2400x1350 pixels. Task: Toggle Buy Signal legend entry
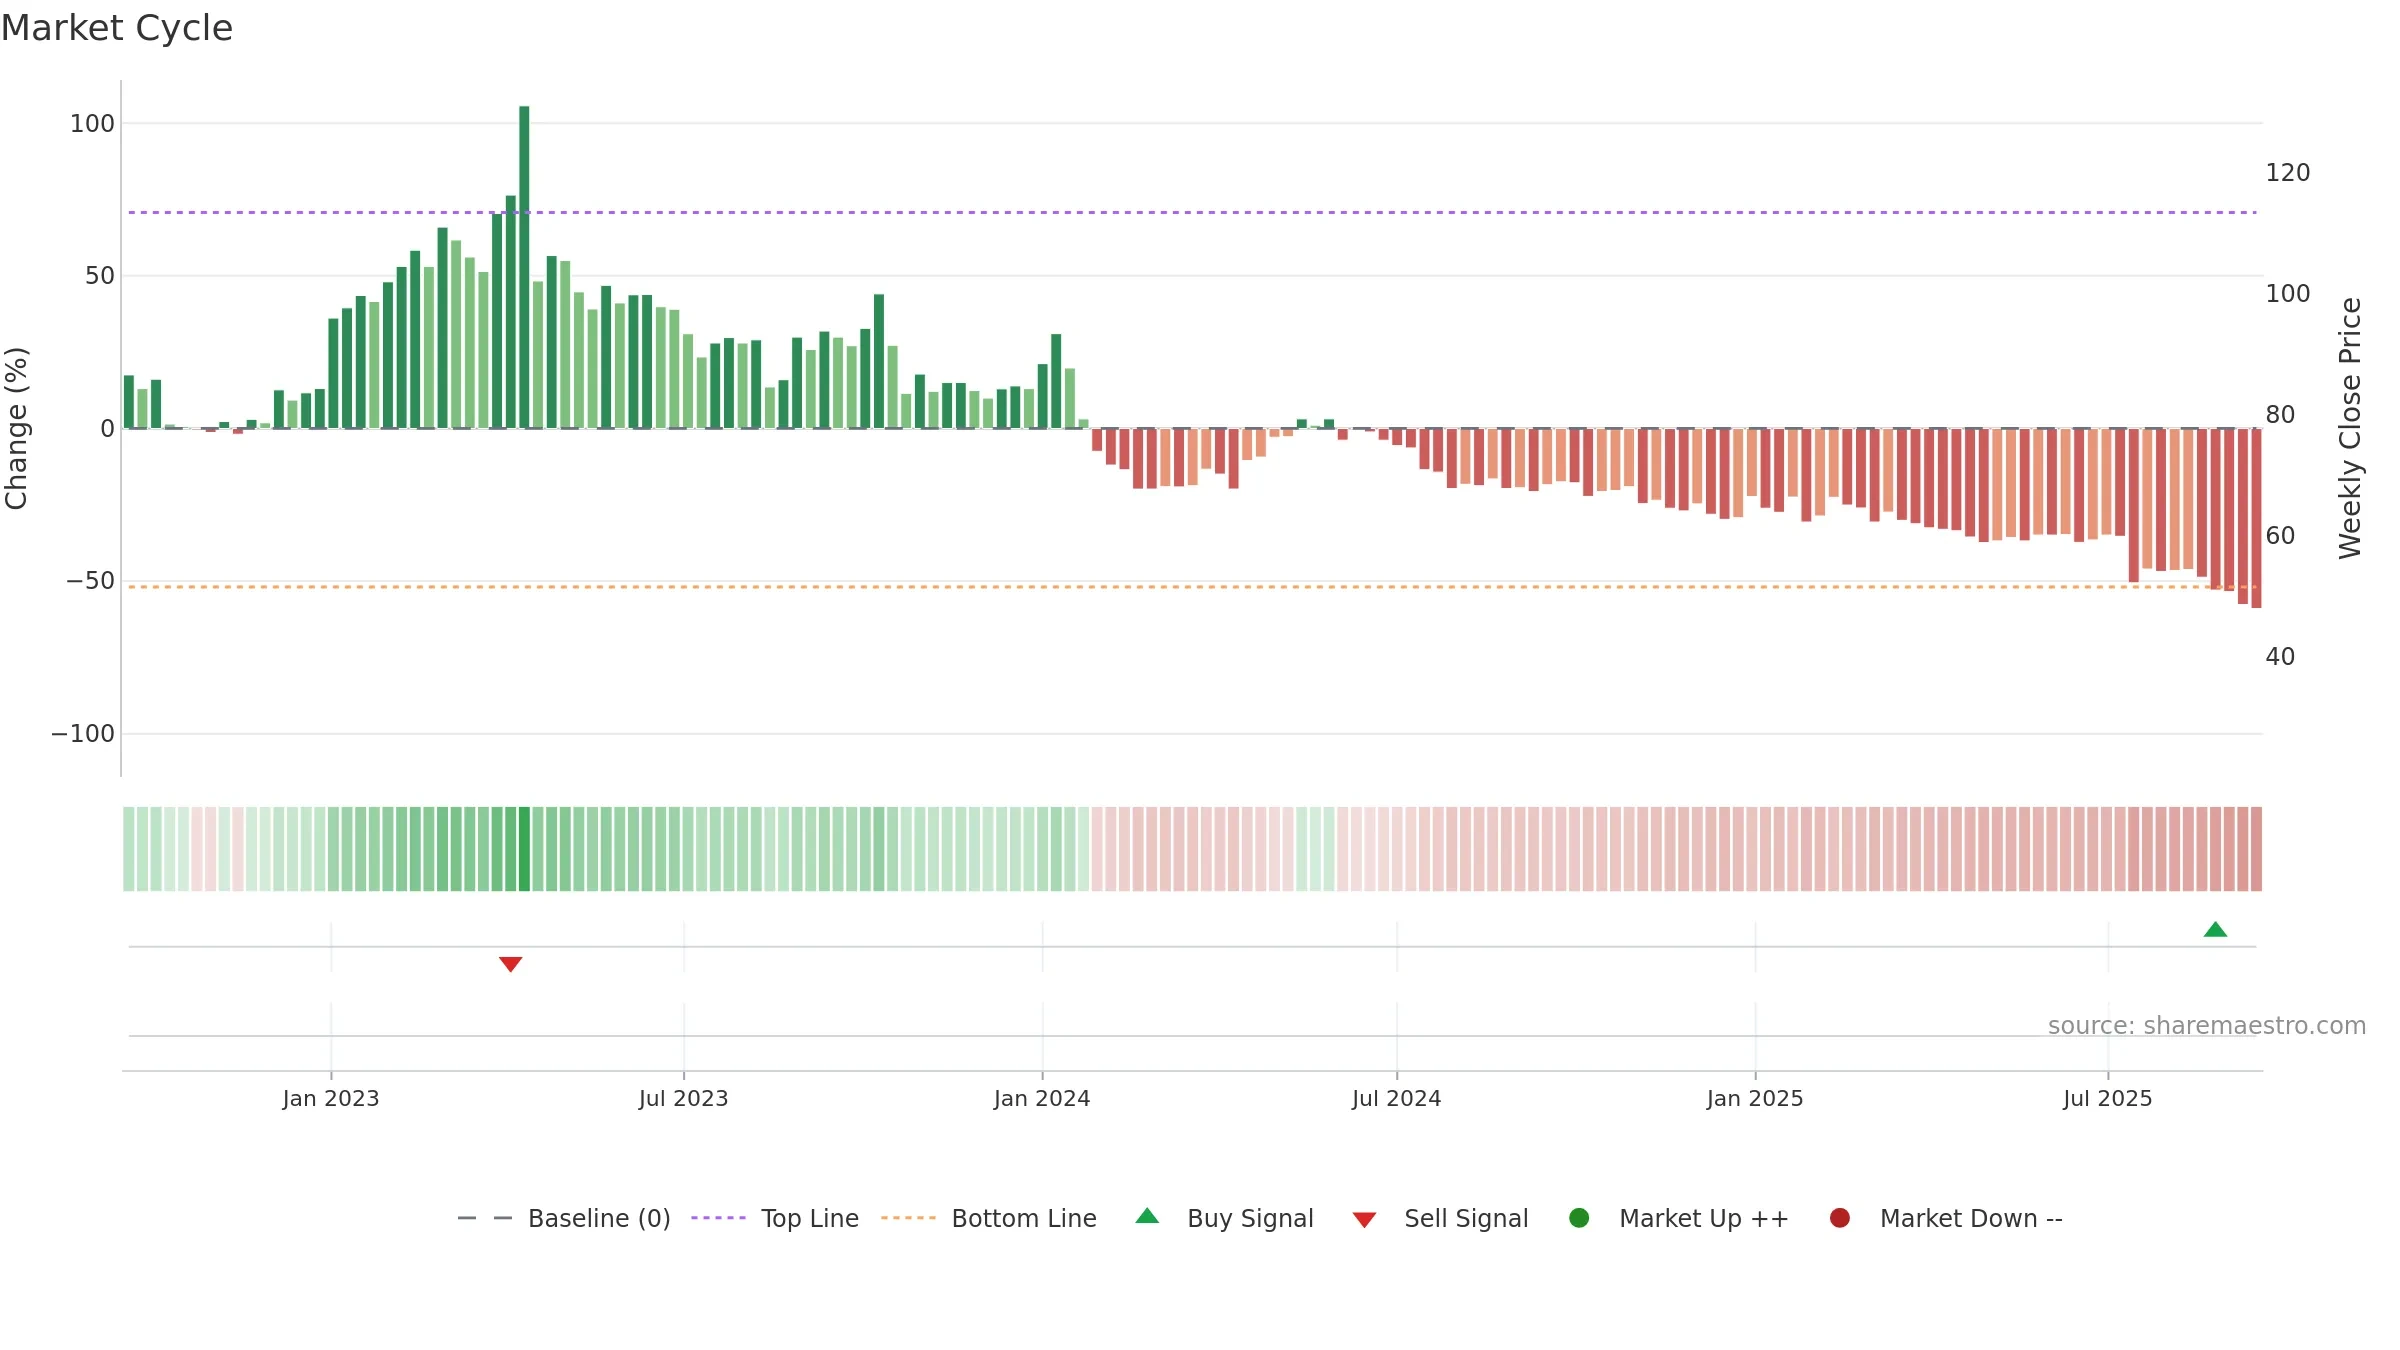click(1225, 1218)
